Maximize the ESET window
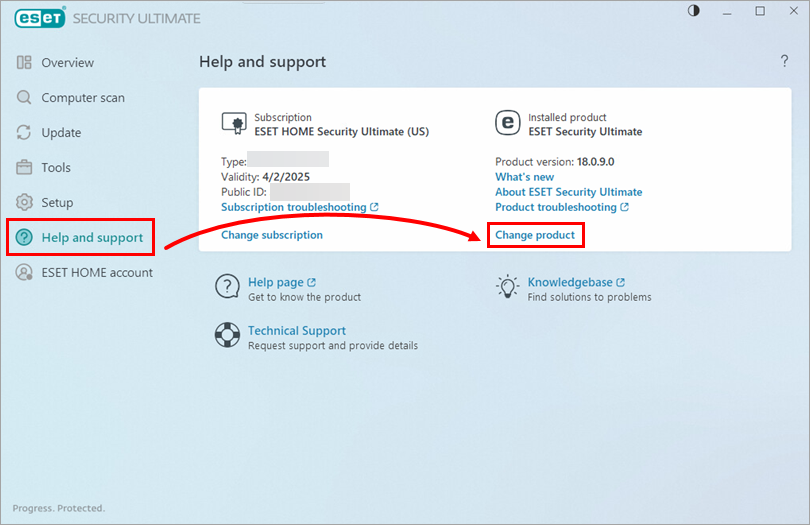Image resolution: width=810 pixels, height=525 pixels. click(x=760, y=11)
